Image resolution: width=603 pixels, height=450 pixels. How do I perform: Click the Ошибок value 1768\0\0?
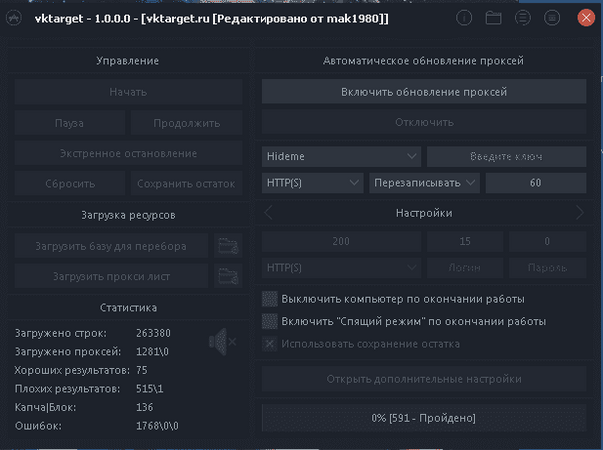point(157,426)
